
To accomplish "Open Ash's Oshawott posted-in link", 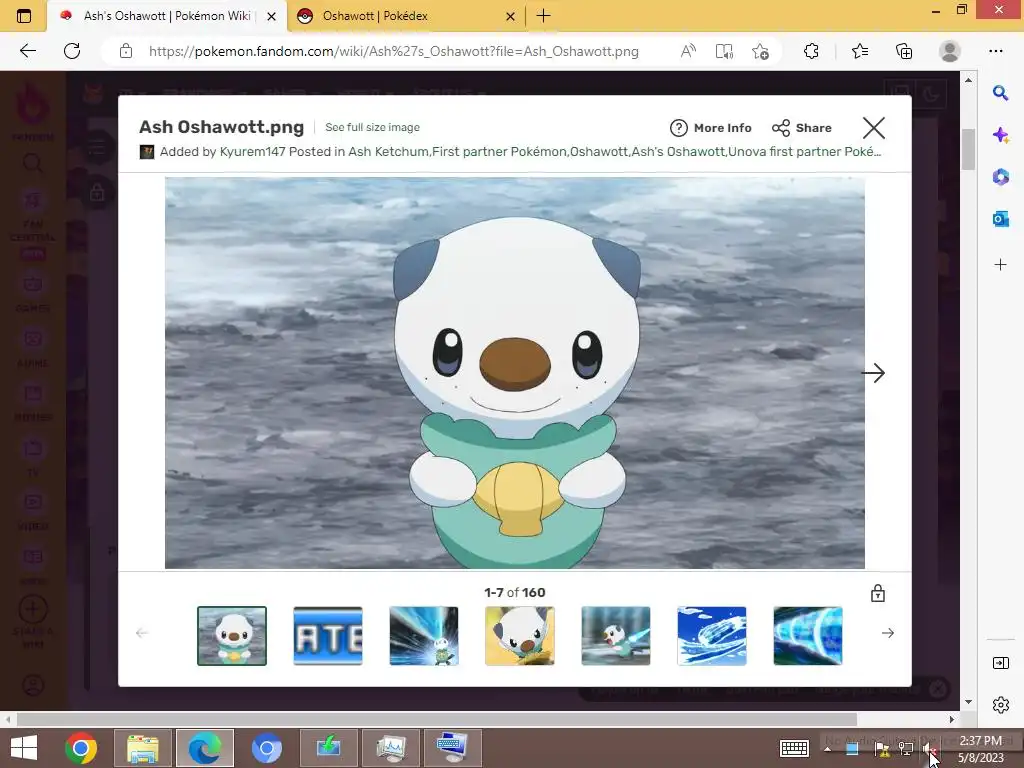I will point(678,152).
